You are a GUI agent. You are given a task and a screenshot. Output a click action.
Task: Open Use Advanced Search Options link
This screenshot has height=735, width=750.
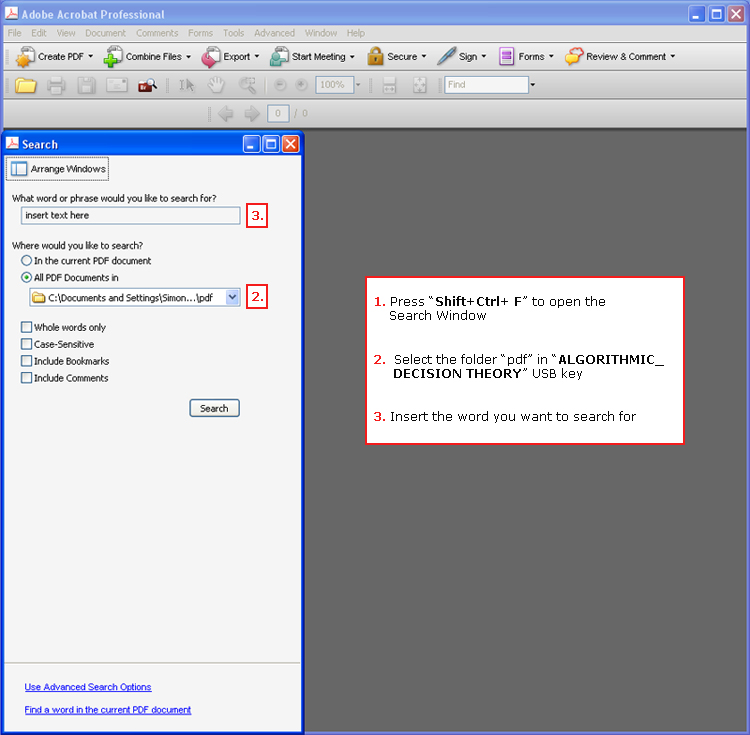[88, 687]
